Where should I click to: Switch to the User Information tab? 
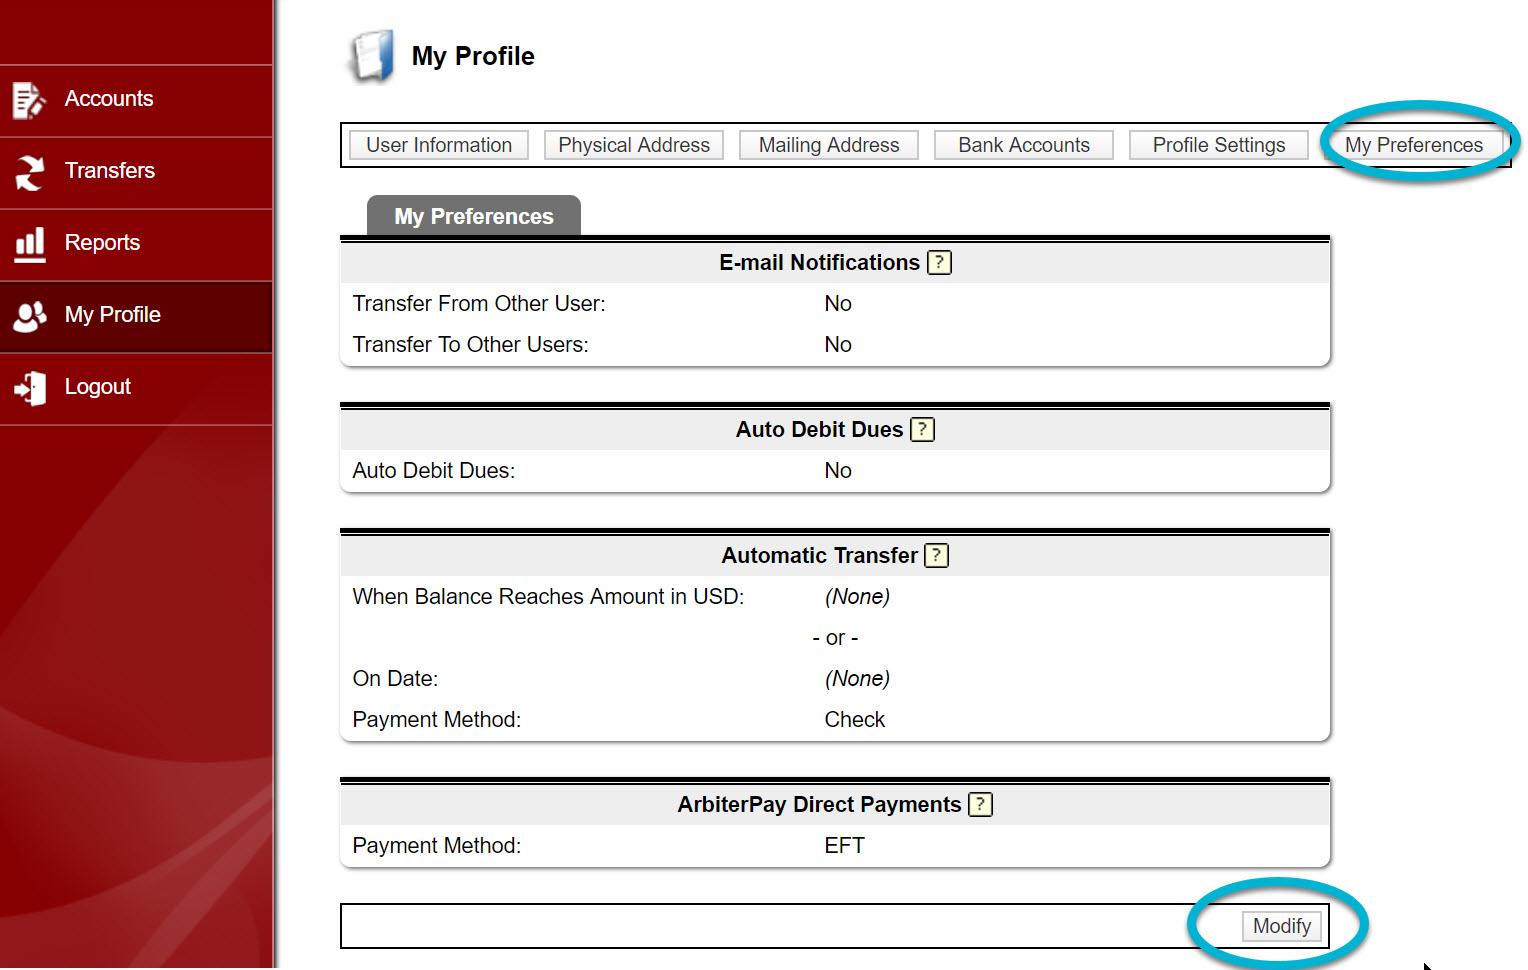coord(438,145)
